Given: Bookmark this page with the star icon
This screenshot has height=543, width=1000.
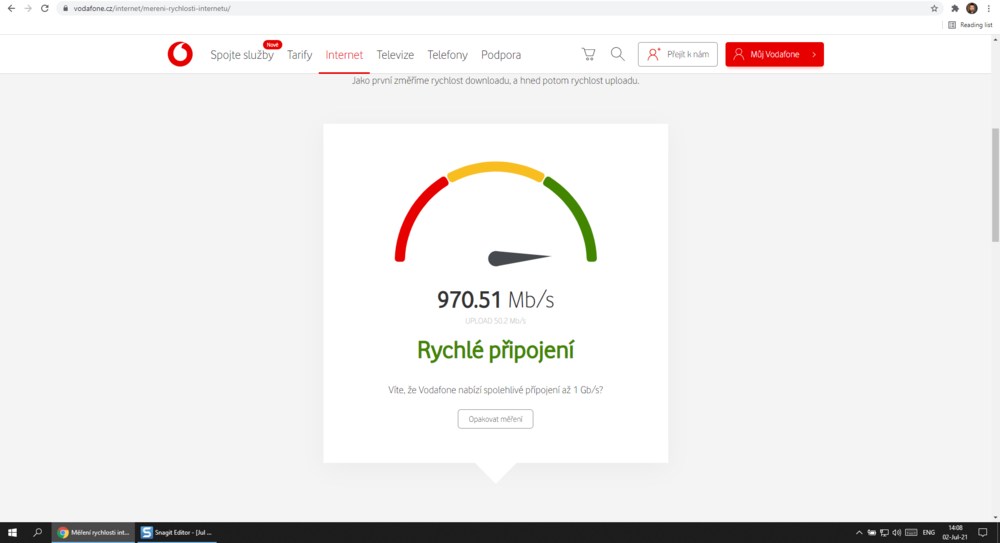Looking at the screenshot, I should pos(934,8).
